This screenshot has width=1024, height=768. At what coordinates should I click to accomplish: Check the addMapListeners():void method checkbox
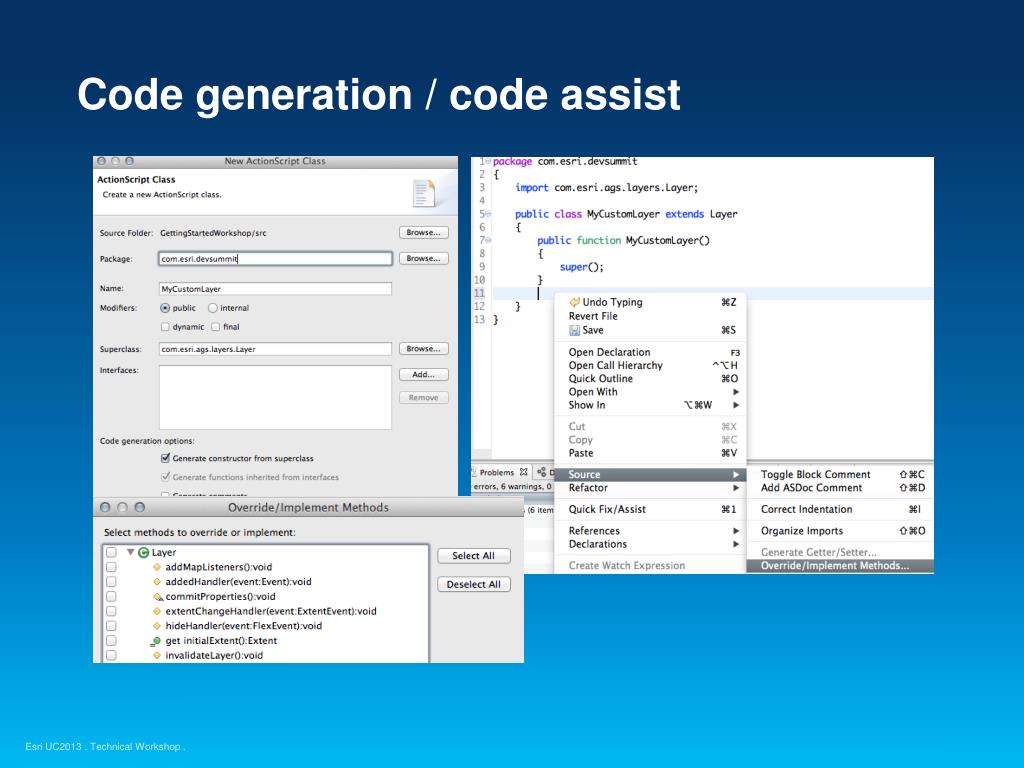111,568
